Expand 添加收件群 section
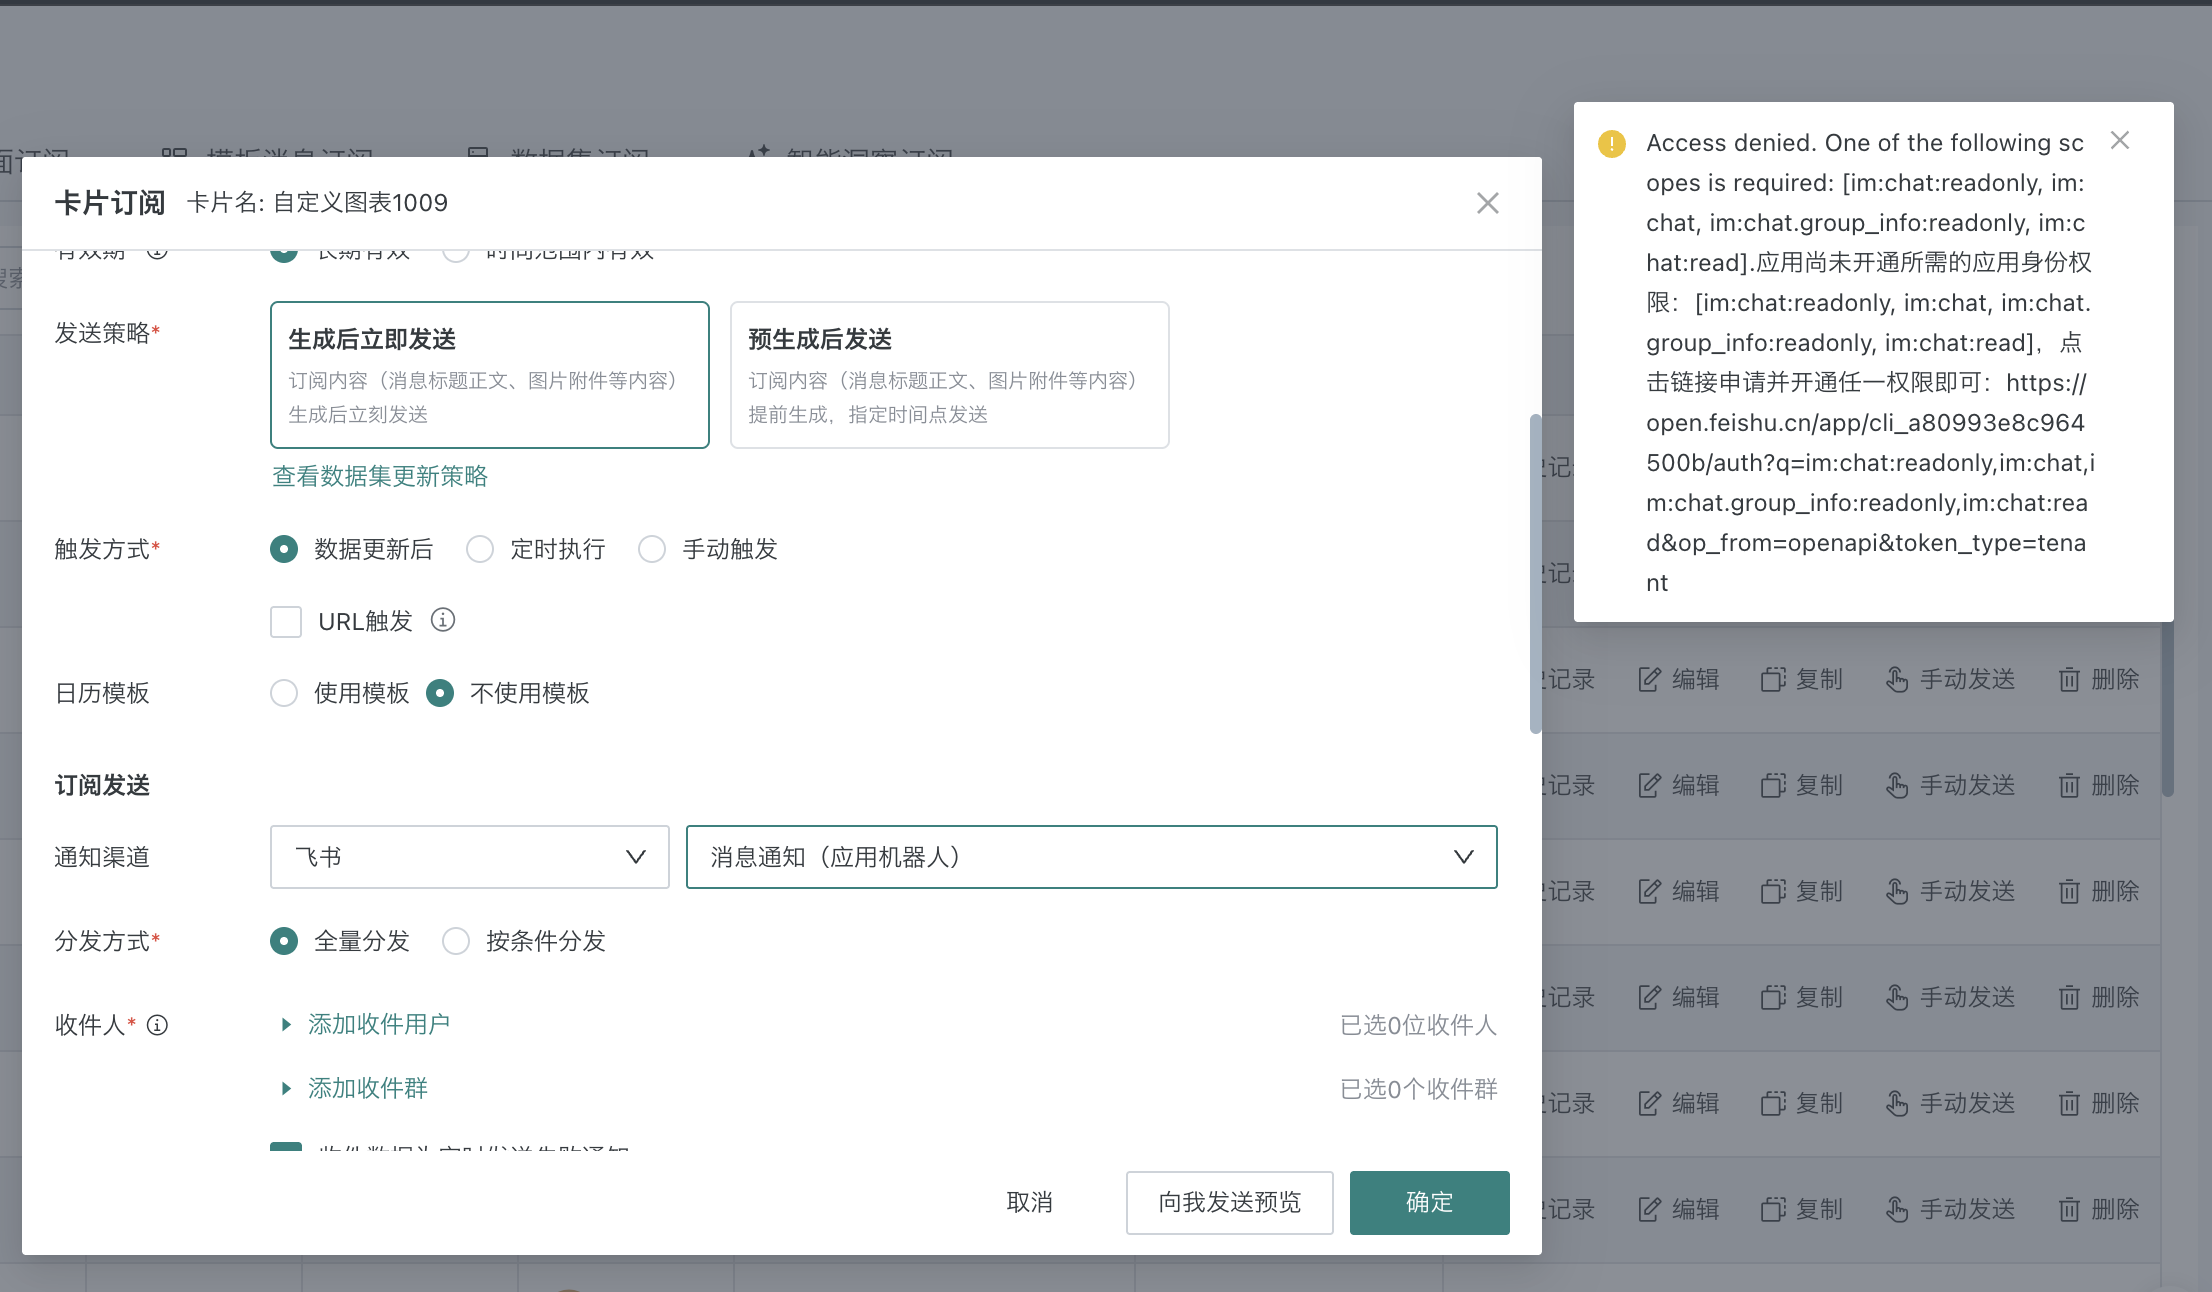This screenshot has height=1292, width=2212. point(355,1088)
